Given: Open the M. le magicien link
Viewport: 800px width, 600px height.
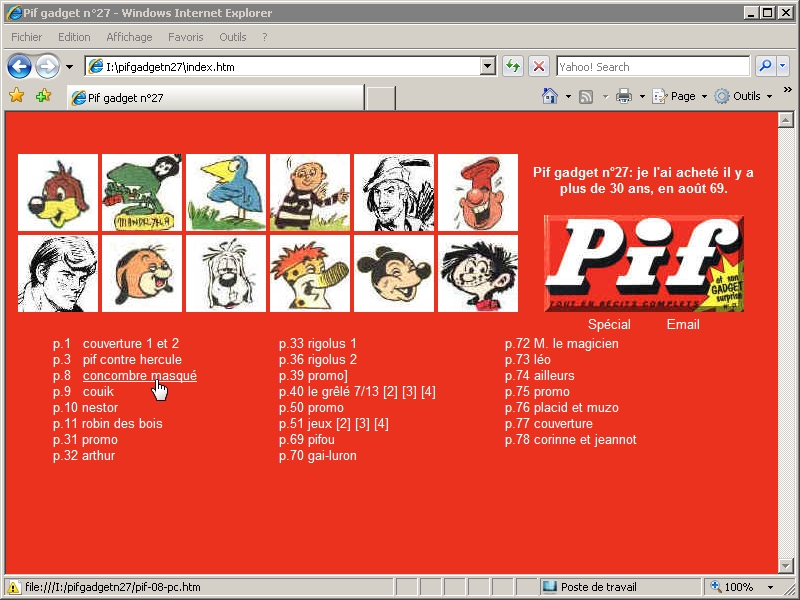Looking at the screenshot, I should point(576,343).
